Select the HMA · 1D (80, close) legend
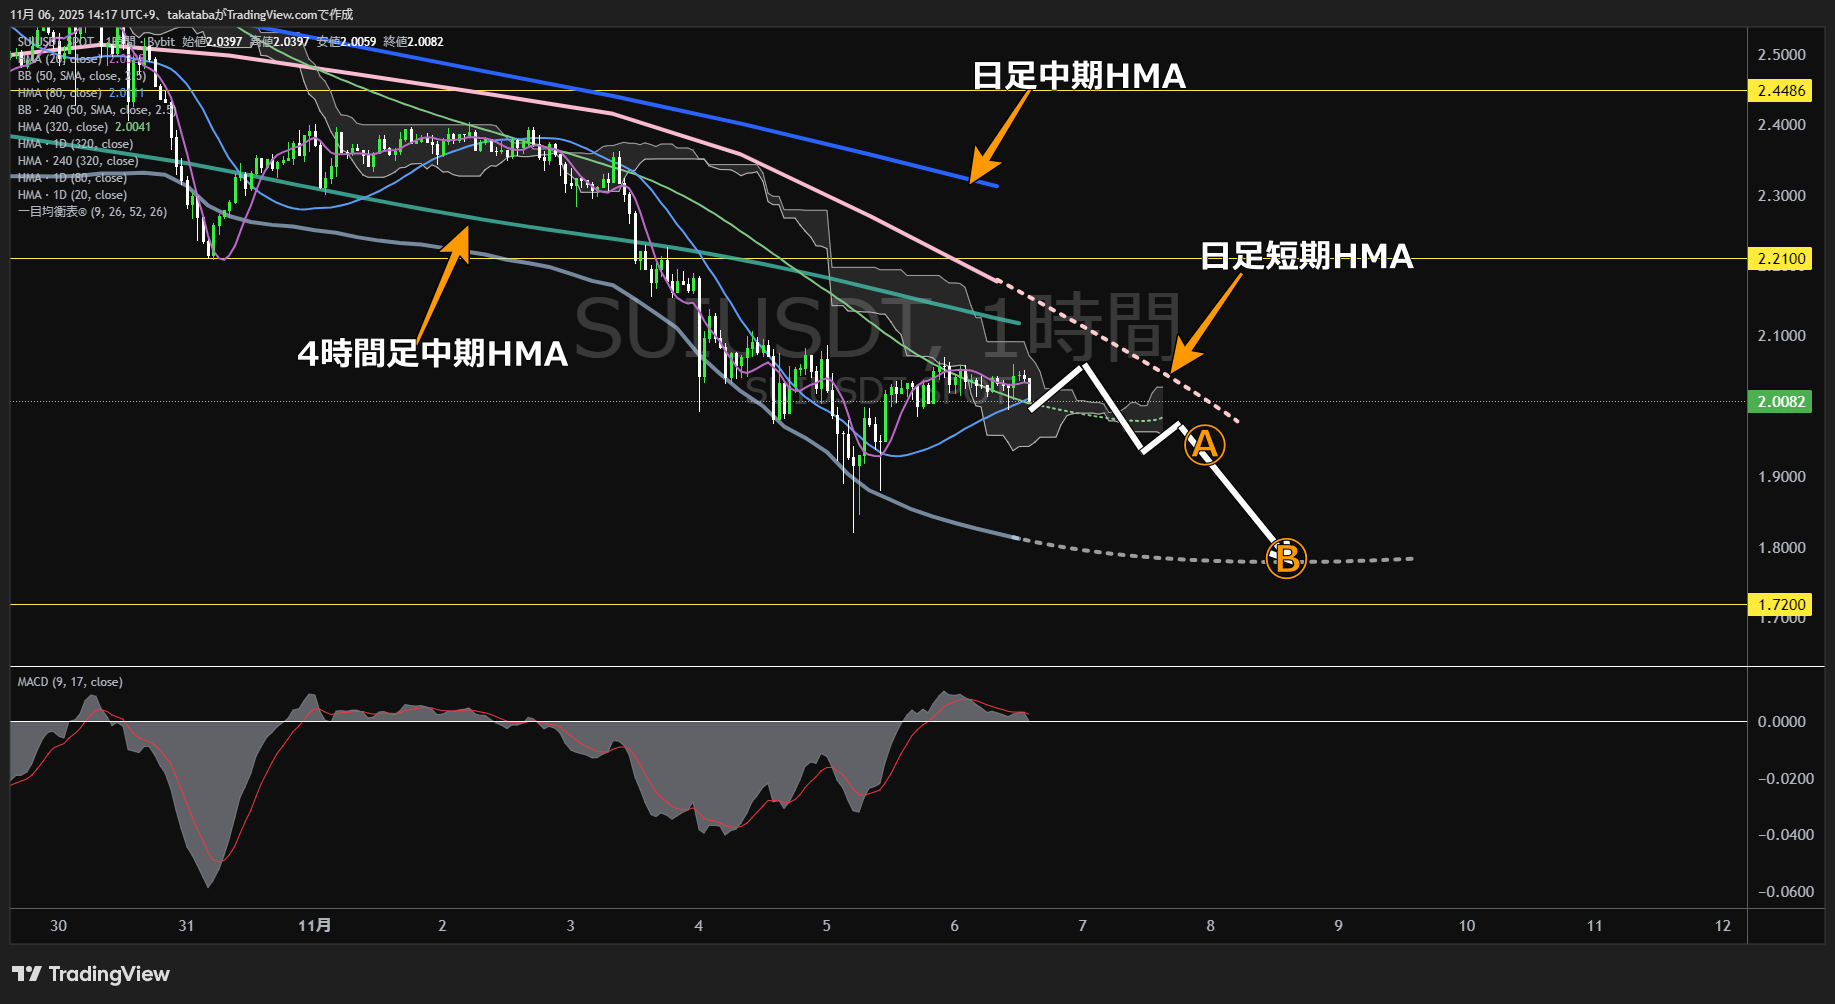Image resolution: width=1835 pixels, height=1004 pixels. click(x=72, y=178)
